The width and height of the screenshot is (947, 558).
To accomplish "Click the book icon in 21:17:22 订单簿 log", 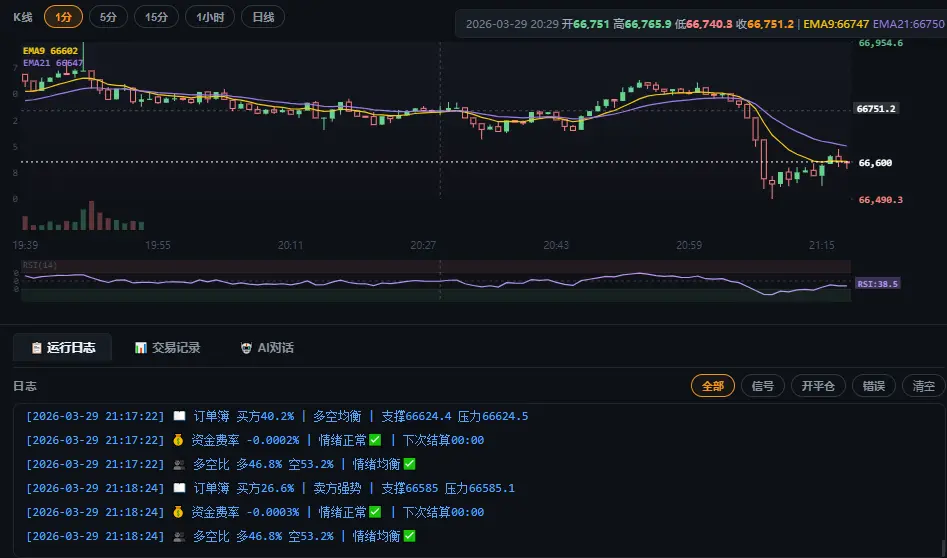I will pos(179,416).
